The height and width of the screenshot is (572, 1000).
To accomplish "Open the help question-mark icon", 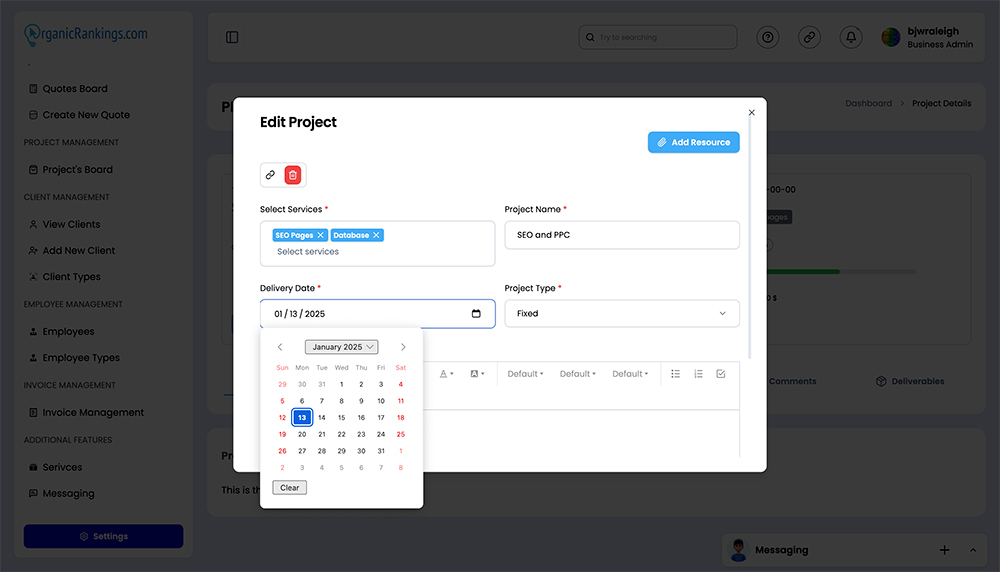I will point(768,38).
